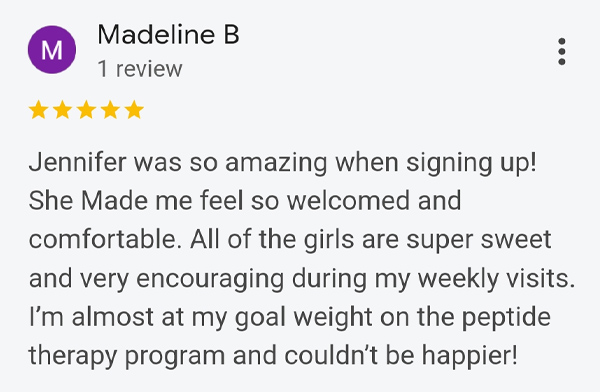Viewport: 600px width, 392px height.
Task: Click the word "weekly" in the review
Action: click(458, 279)
